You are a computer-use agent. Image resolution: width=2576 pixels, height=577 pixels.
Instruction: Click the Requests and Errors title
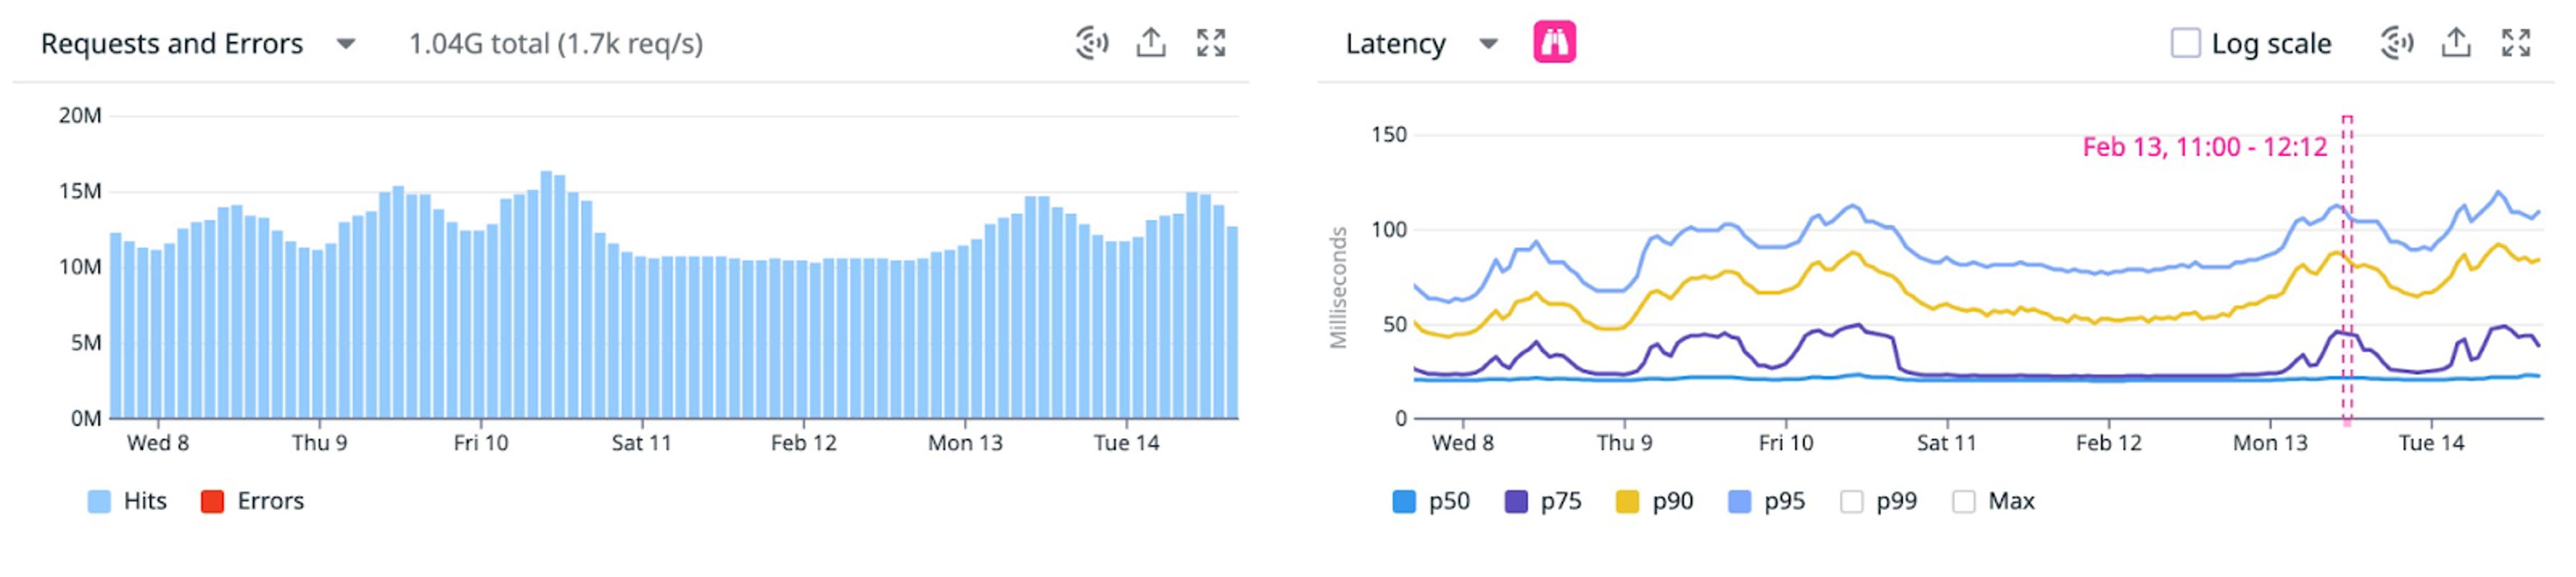coord(172,44)
